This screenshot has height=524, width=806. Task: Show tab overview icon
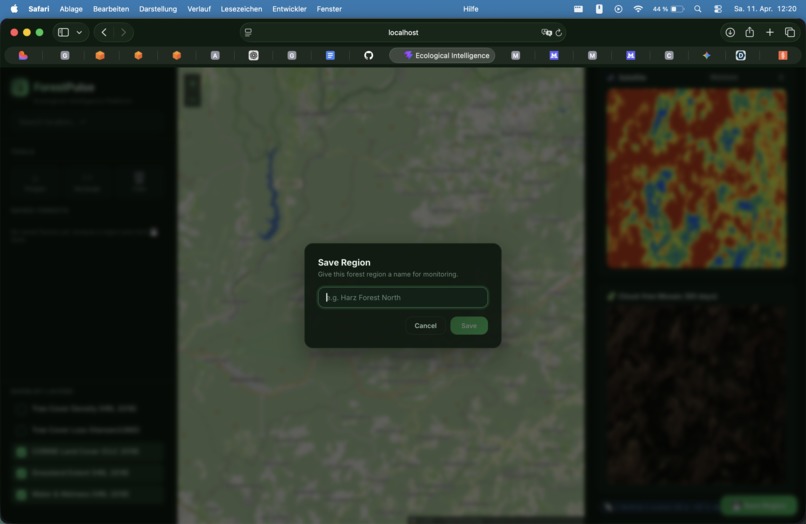pyautogui.click(x=790, y=32)
